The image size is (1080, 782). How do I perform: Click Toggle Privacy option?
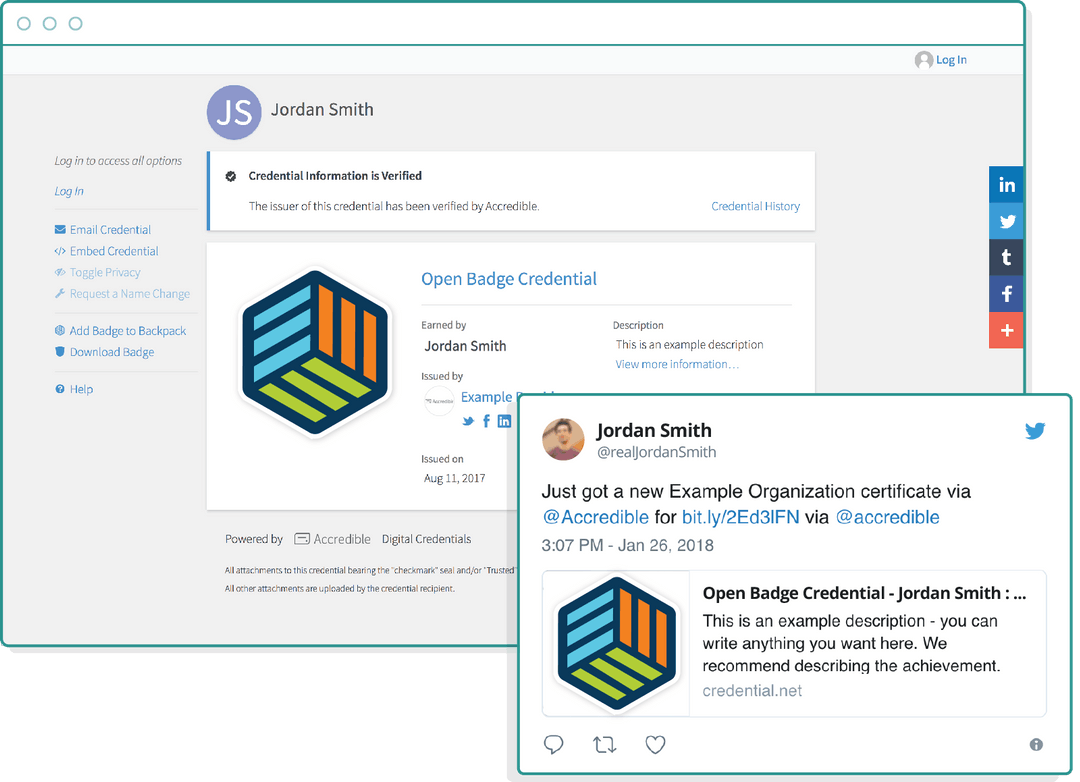pyautogui.click(x=105, y=273)
